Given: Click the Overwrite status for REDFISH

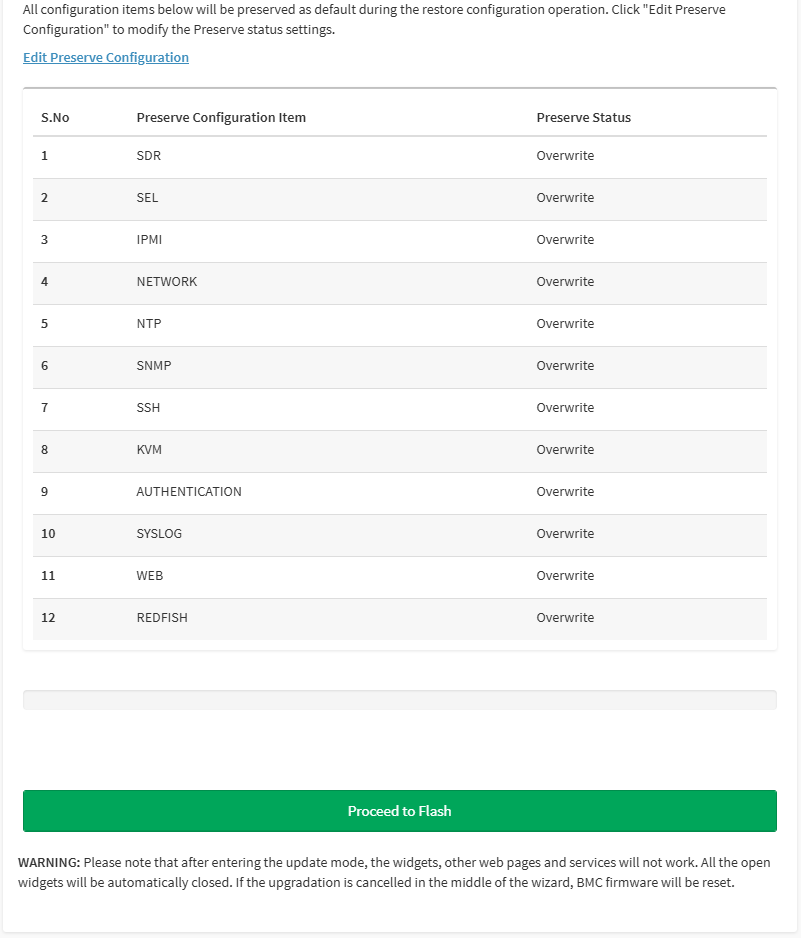Looking at the screenshot, I should click(565, 618).
